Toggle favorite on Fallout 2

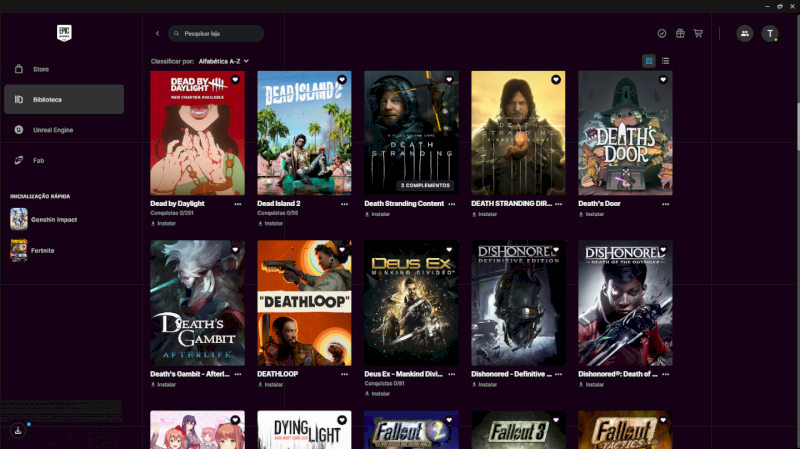[449, 420]
